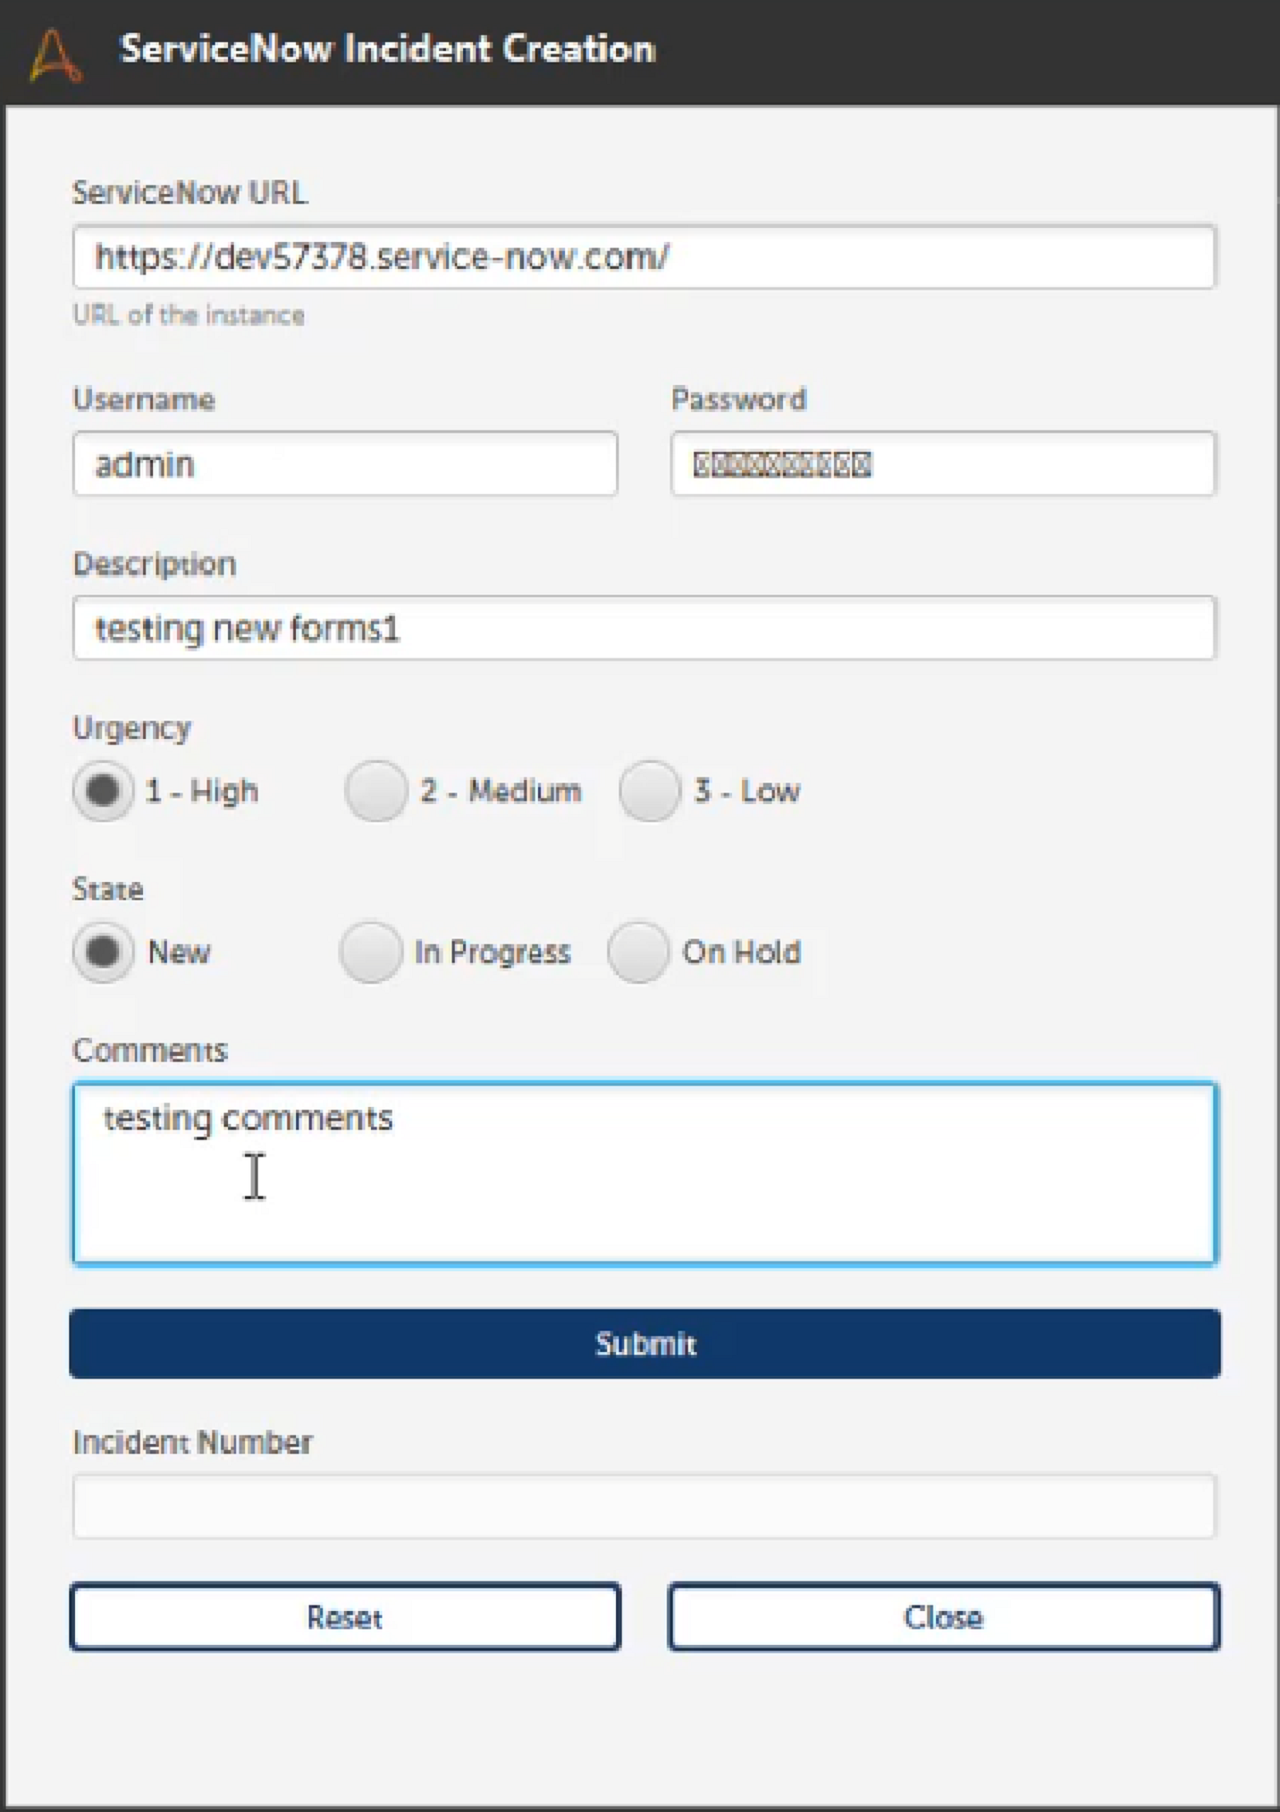The image size is (1280, 1812).
Task: Select the 1 - High urgency option
Action: [x=103, y=791]
